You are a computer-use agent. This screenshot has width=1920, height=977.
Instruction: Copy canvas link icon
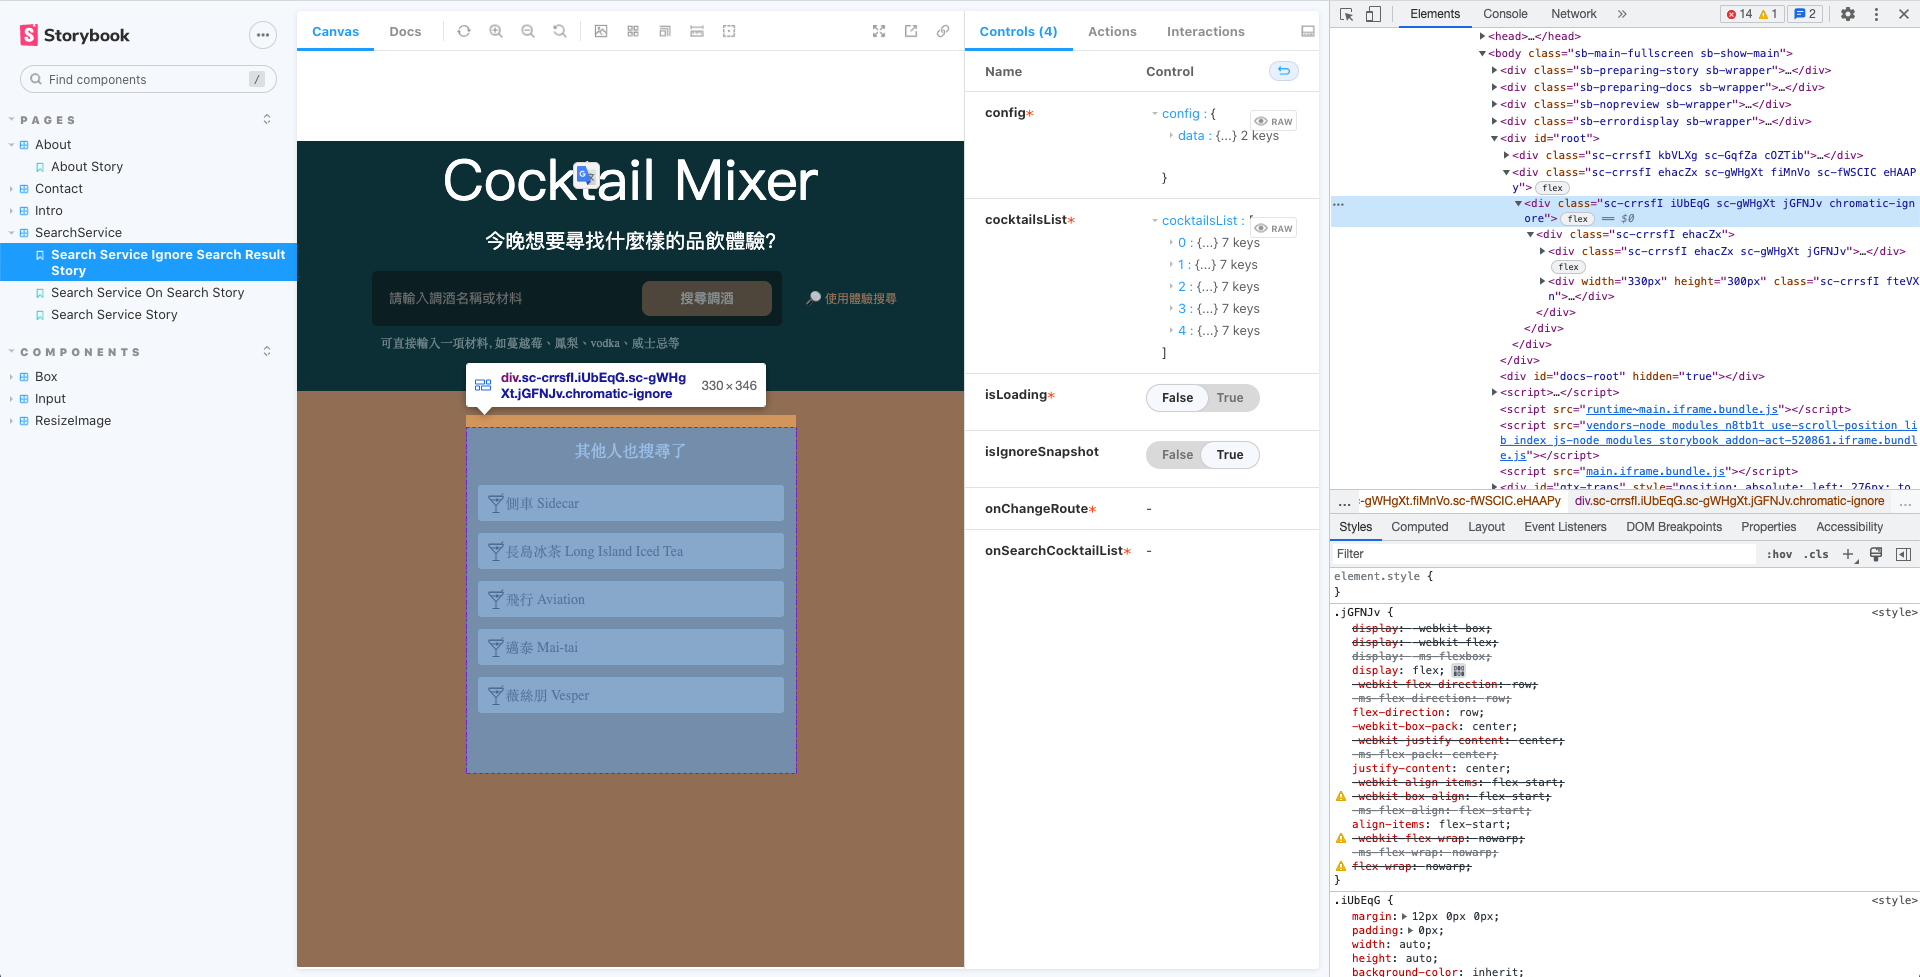[943, 31]
